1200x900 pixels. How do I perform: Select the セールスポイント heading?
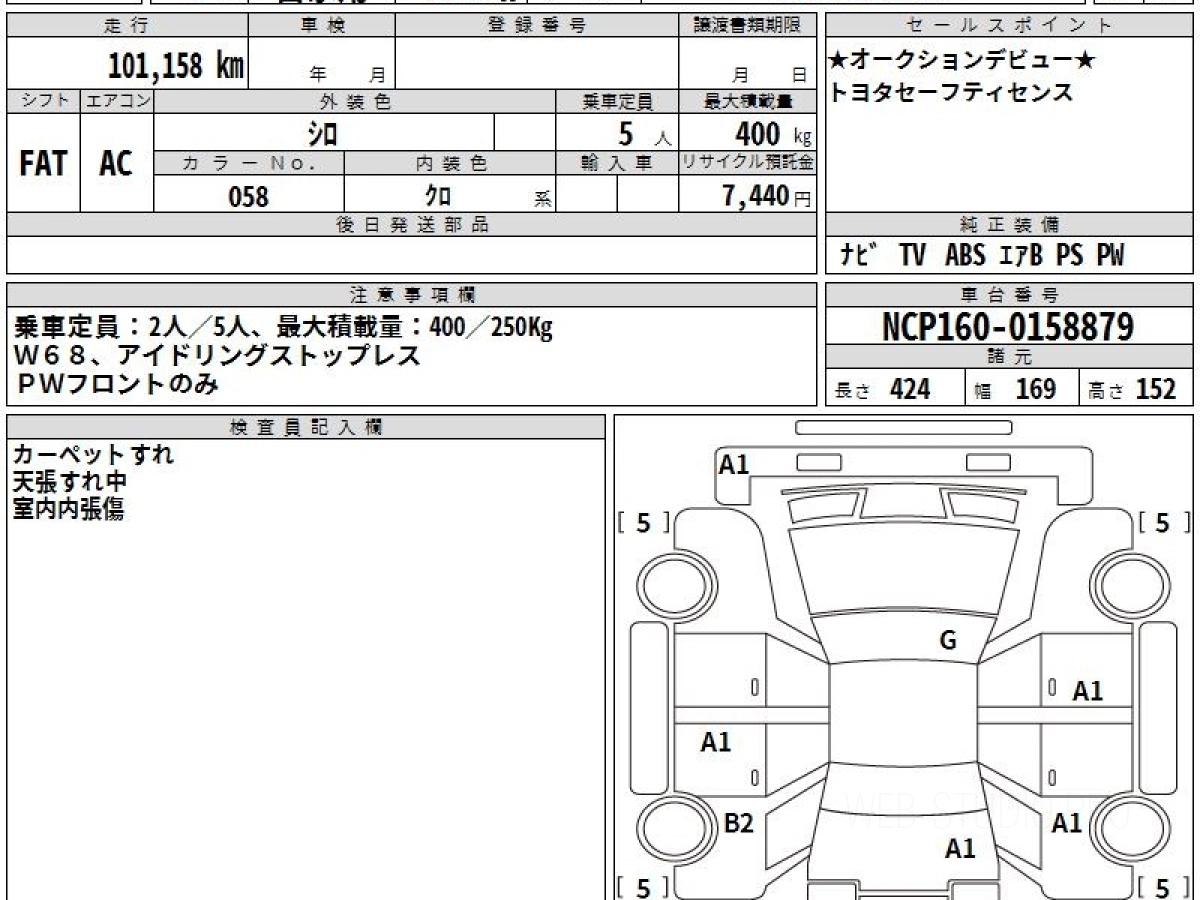pos(1009,26)
